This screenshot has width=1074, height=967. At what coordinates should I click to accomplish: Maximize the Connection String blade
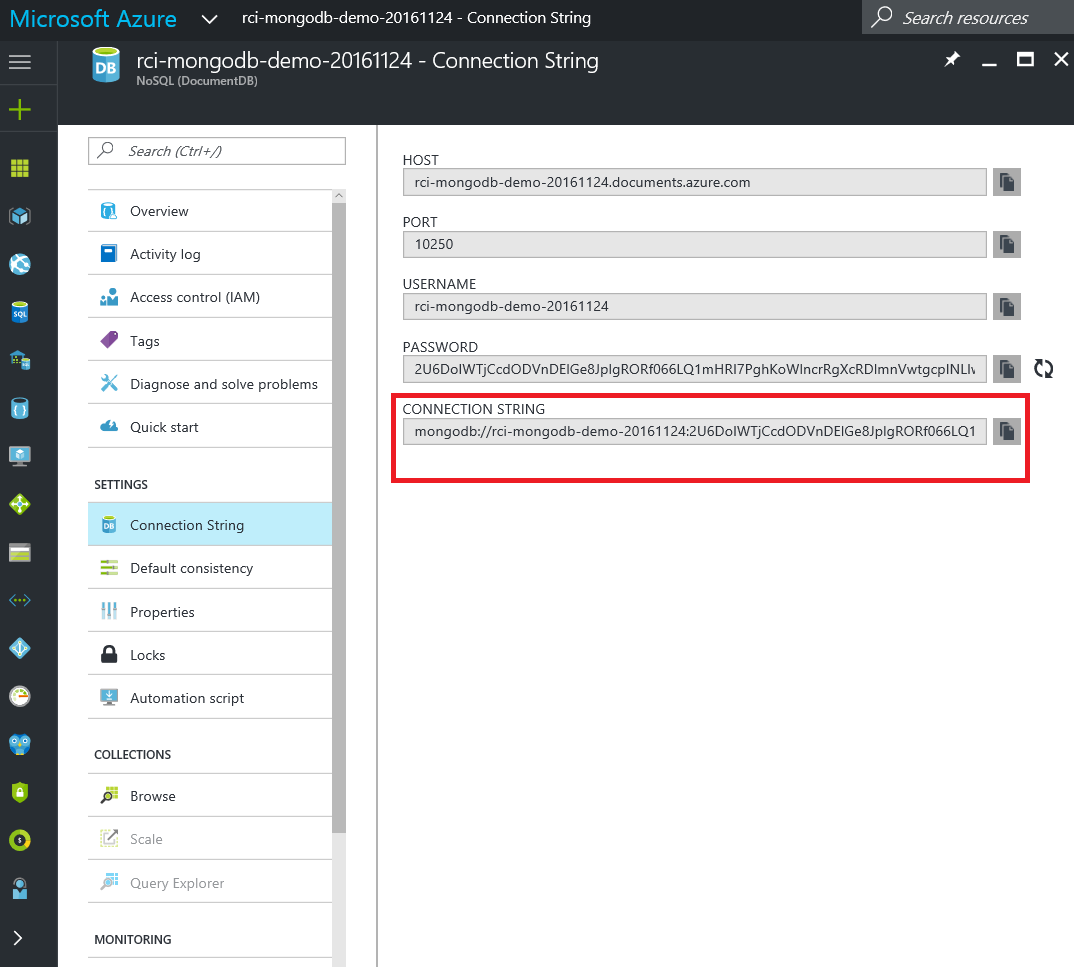coord(1025,60)
